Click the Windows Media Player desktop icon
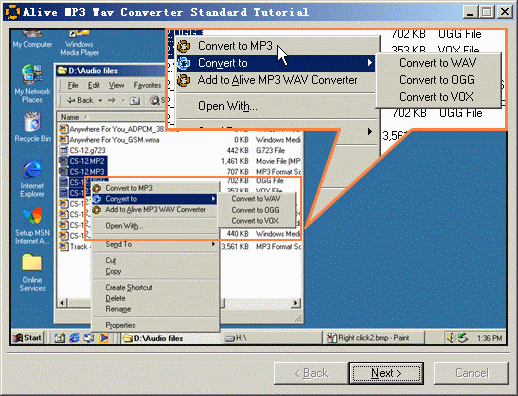Viewport: 518px width, 396px height. 79,43
